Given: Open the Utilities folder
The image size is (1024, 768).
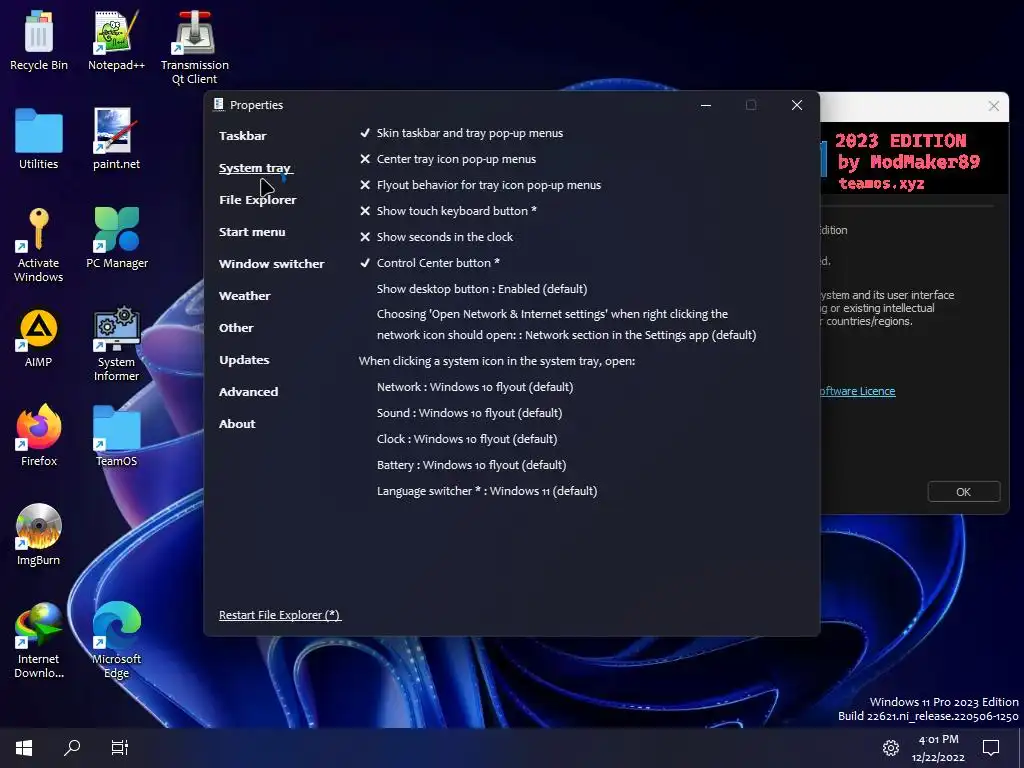Looking at the screenshot, I should [39, 138].
